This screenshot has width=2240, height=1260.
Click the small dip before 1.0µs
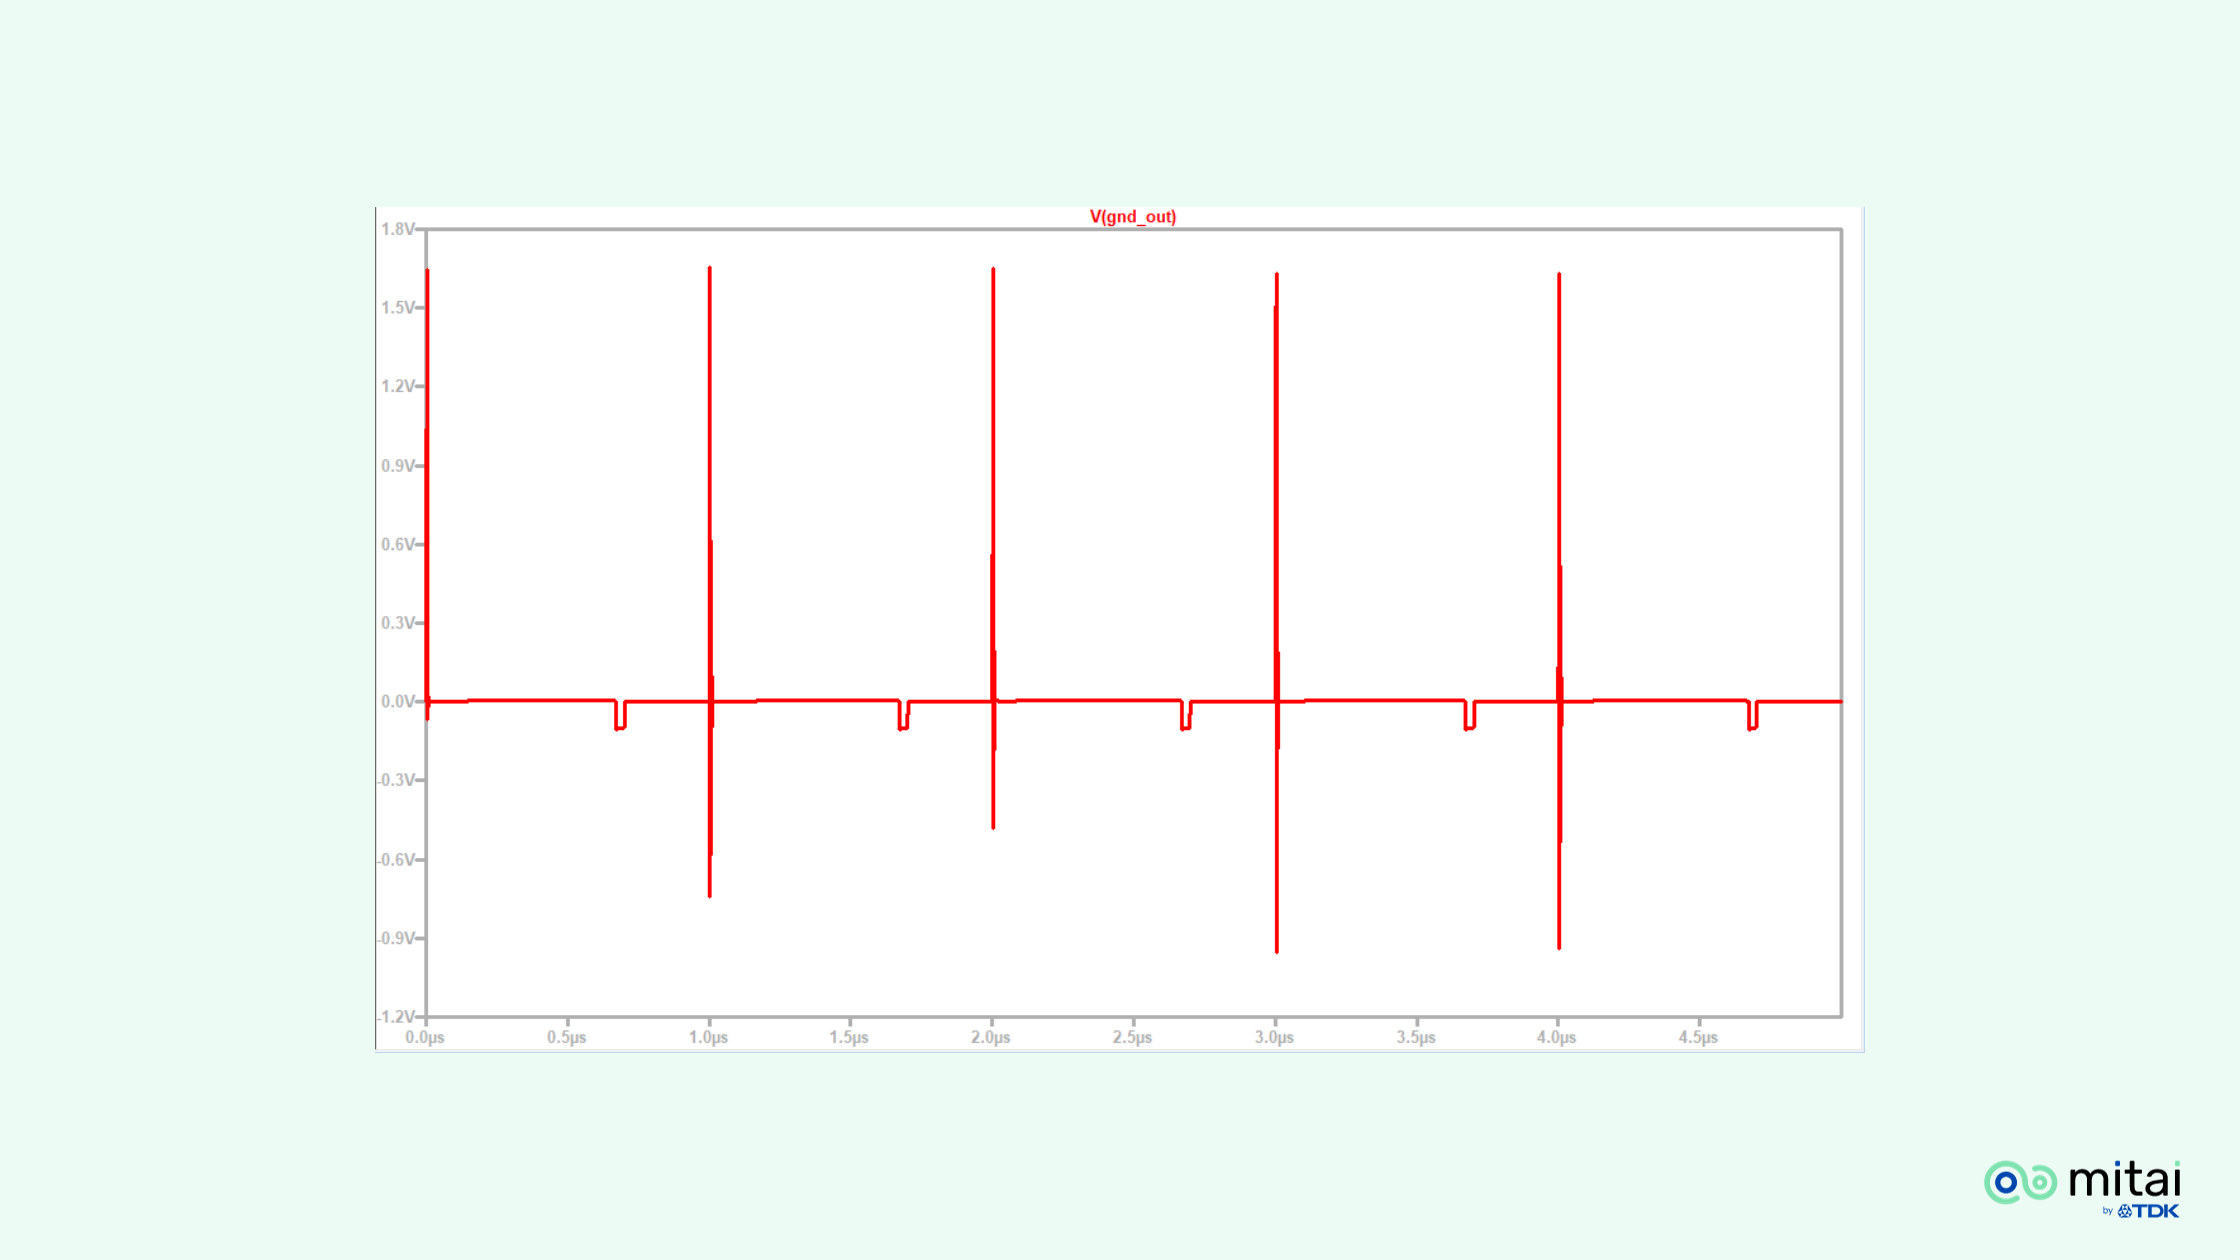click(x=620, y=726)
